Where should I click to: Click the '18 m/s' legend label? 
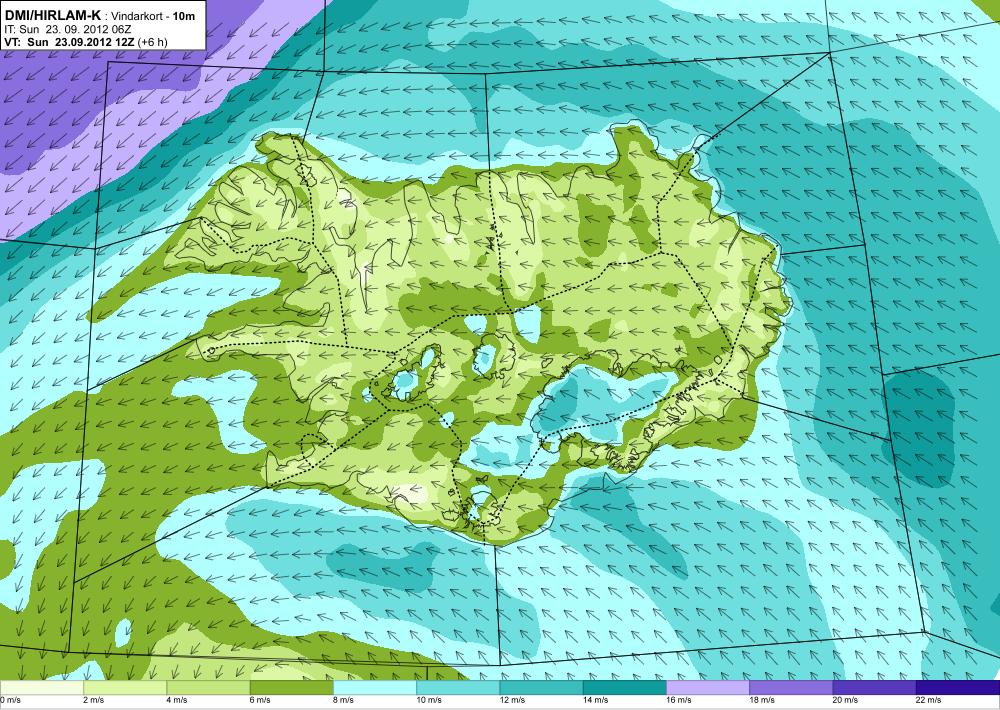[762, 700]
